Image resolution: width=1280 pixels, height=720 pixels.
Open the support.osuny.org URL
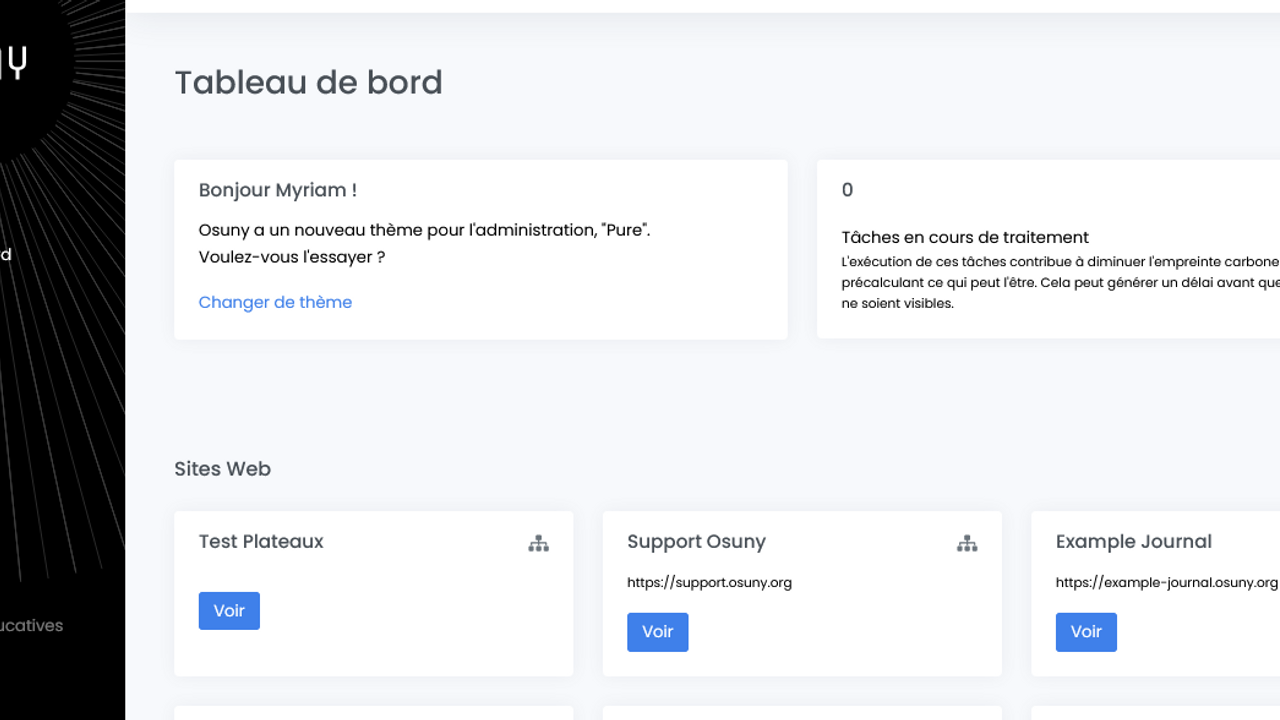point(709,582)
